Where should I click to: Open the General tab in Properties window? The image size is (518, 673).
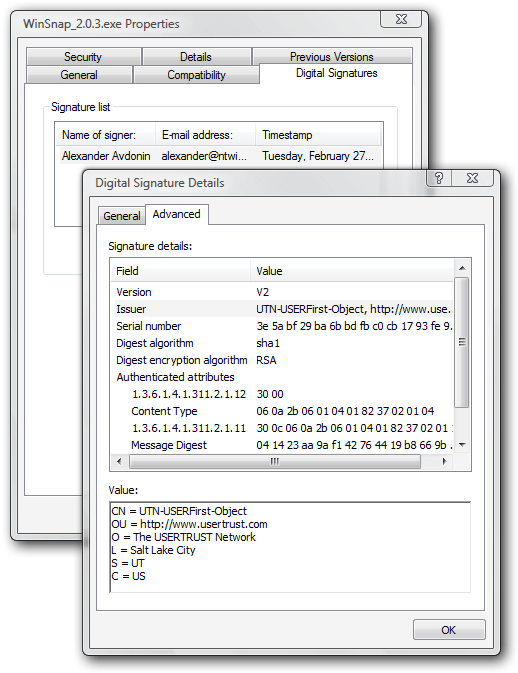[79, 75]
